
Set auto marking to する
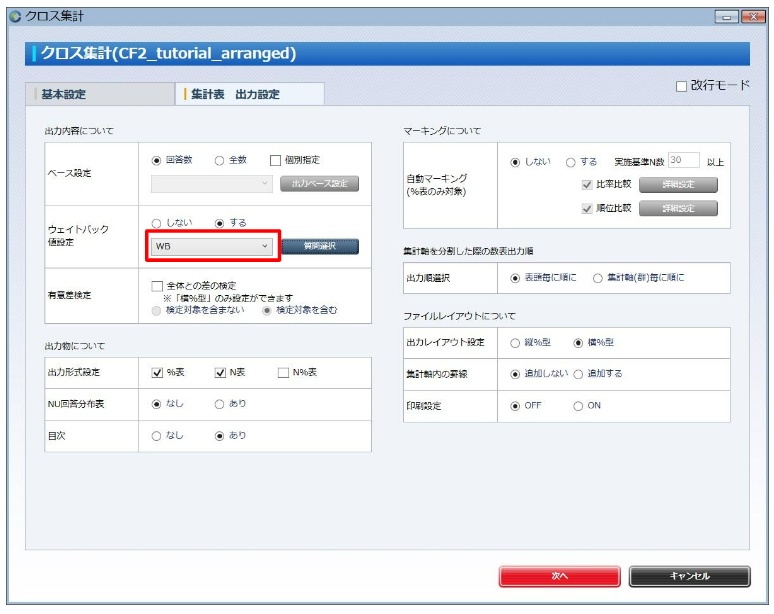point(571,162)
